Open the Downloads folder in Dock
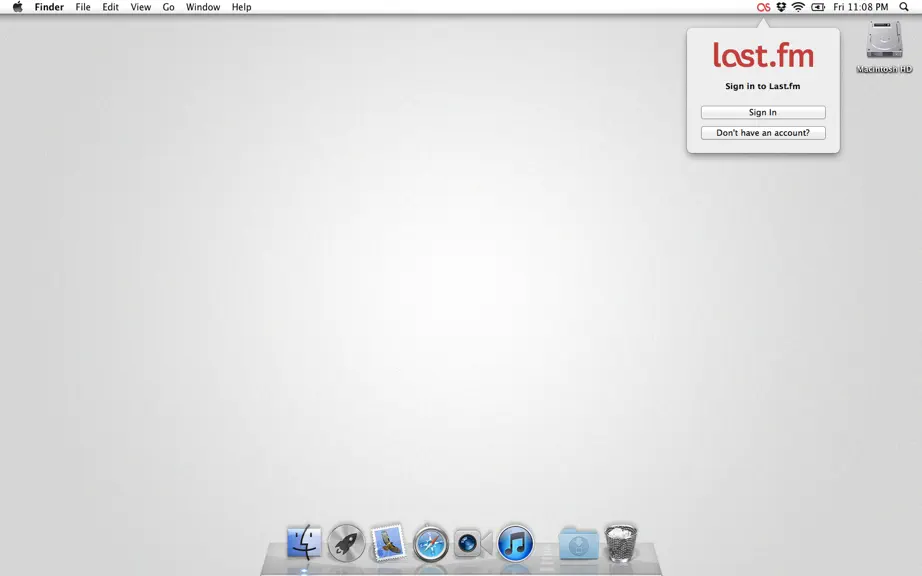The image size is (922, 576). (x=578, y=544)
